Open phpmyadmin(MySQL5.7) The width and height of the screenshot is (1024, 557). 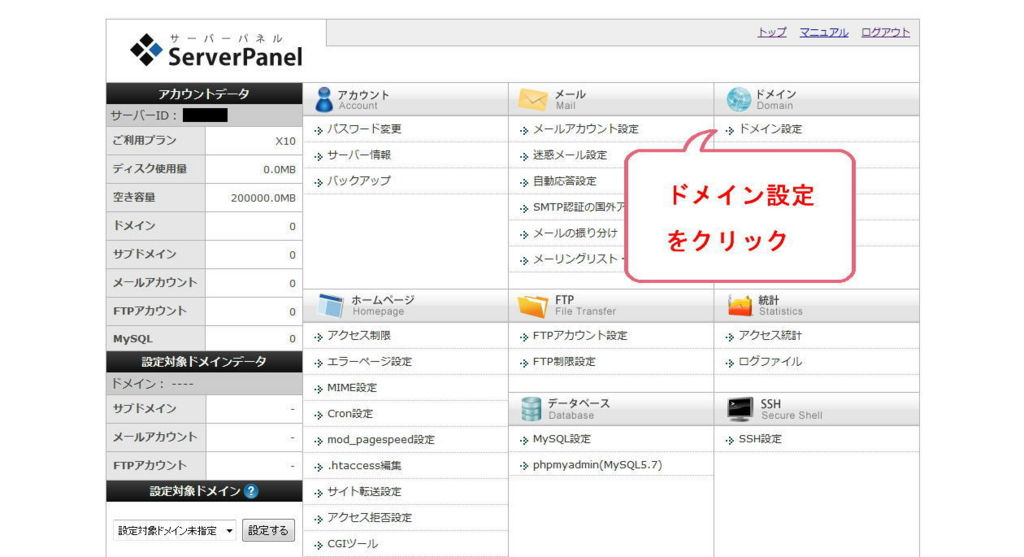[597, 465]
